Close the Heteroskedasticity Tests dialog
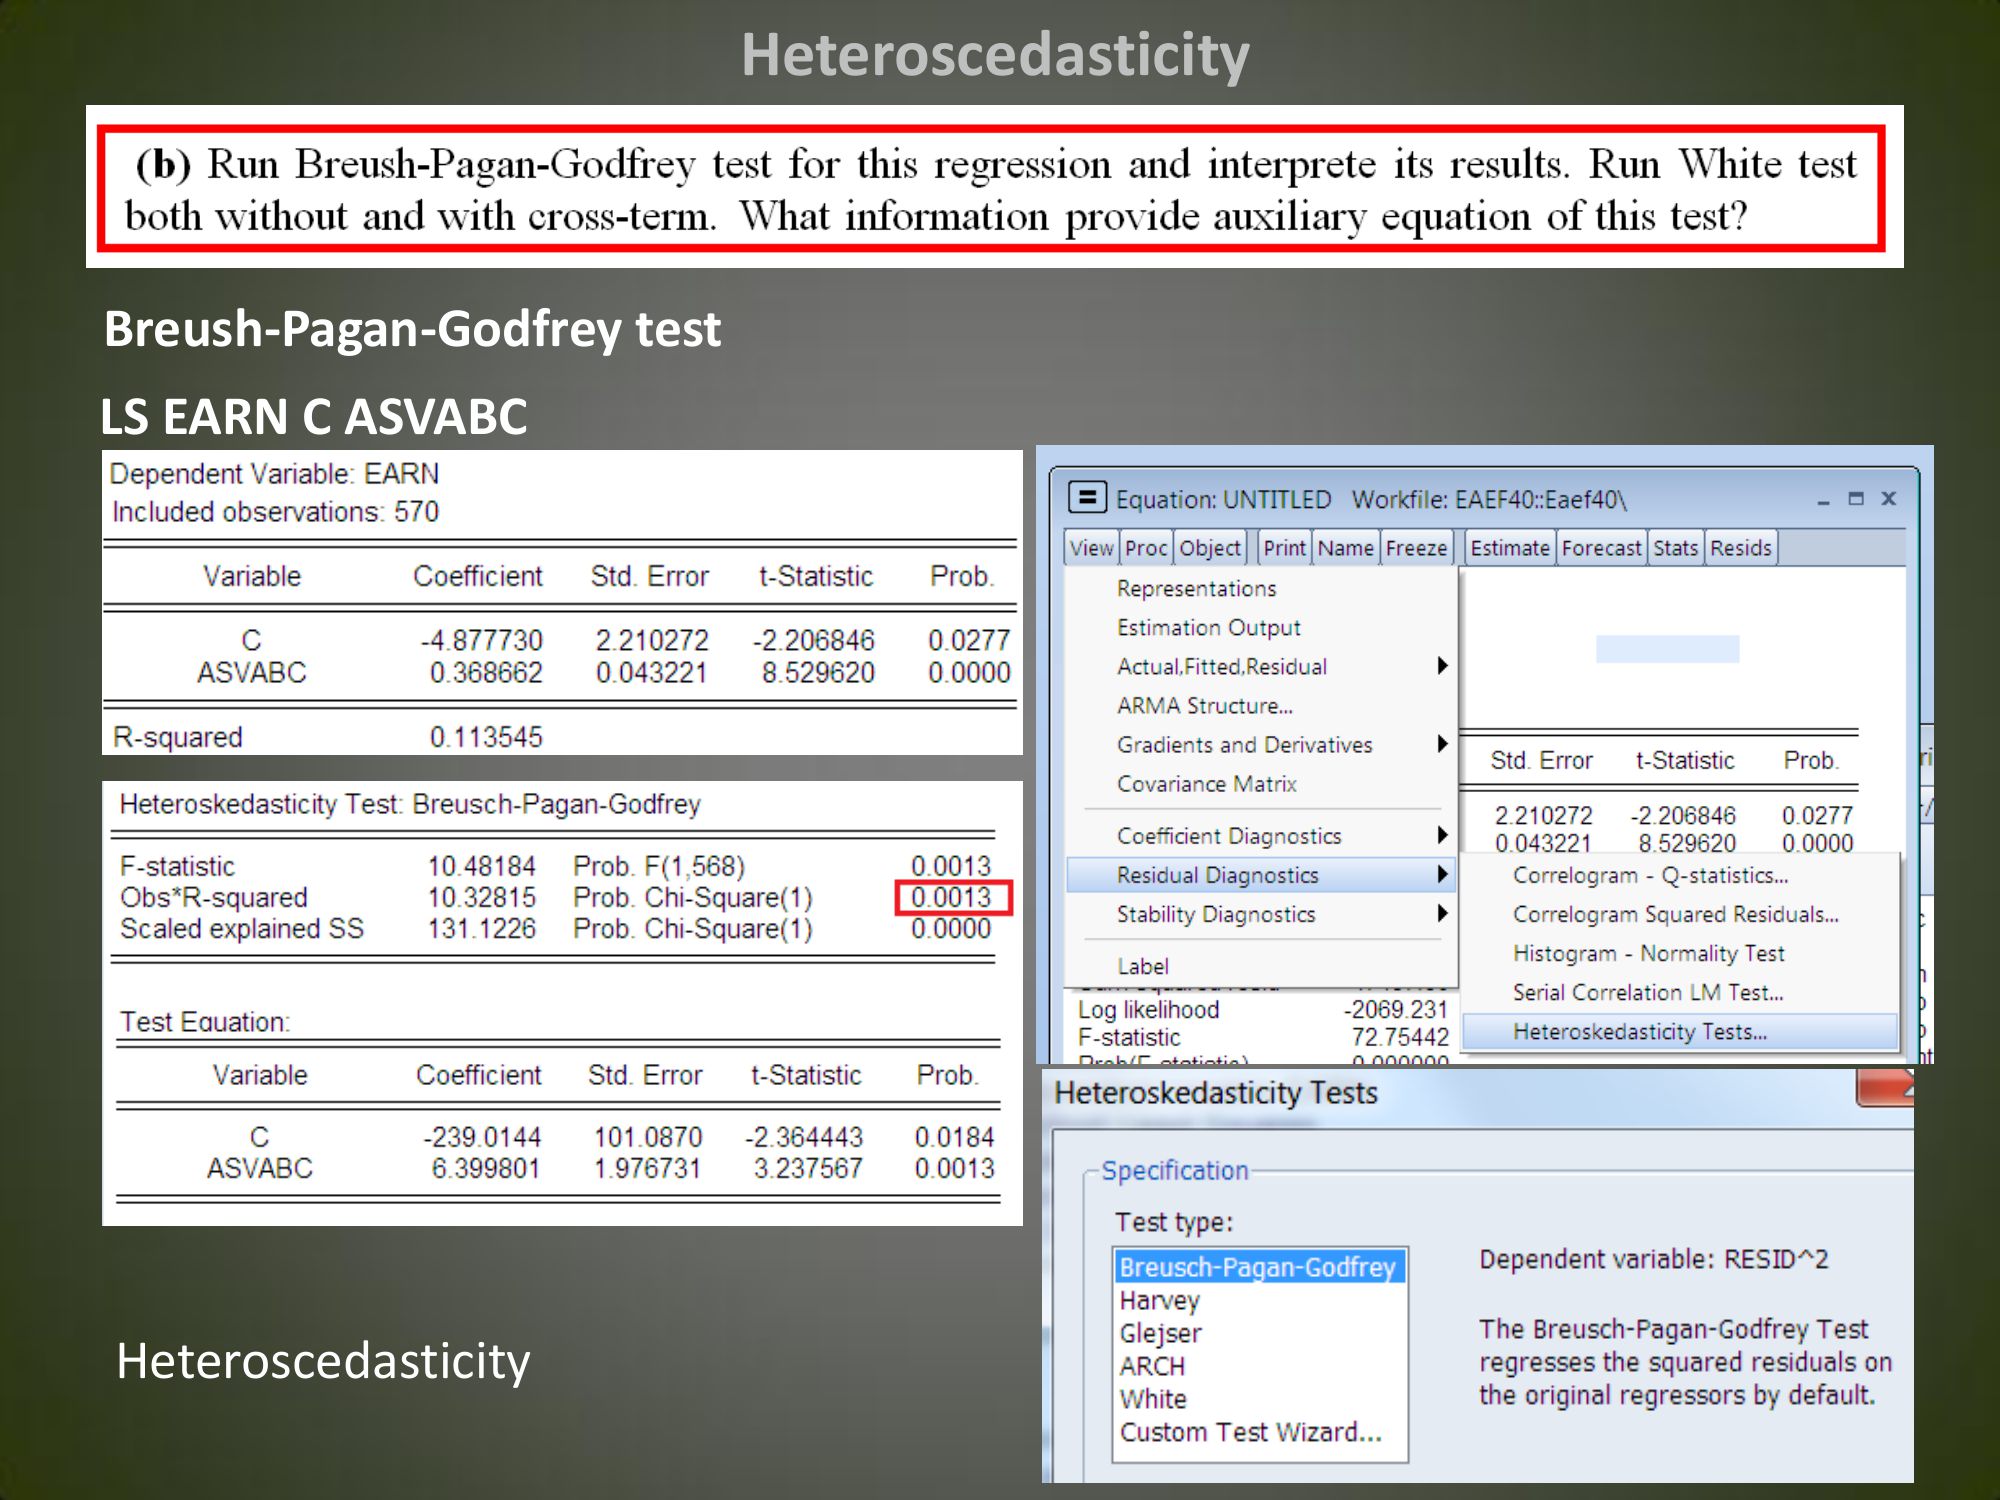 [x=1886, y=1088]
